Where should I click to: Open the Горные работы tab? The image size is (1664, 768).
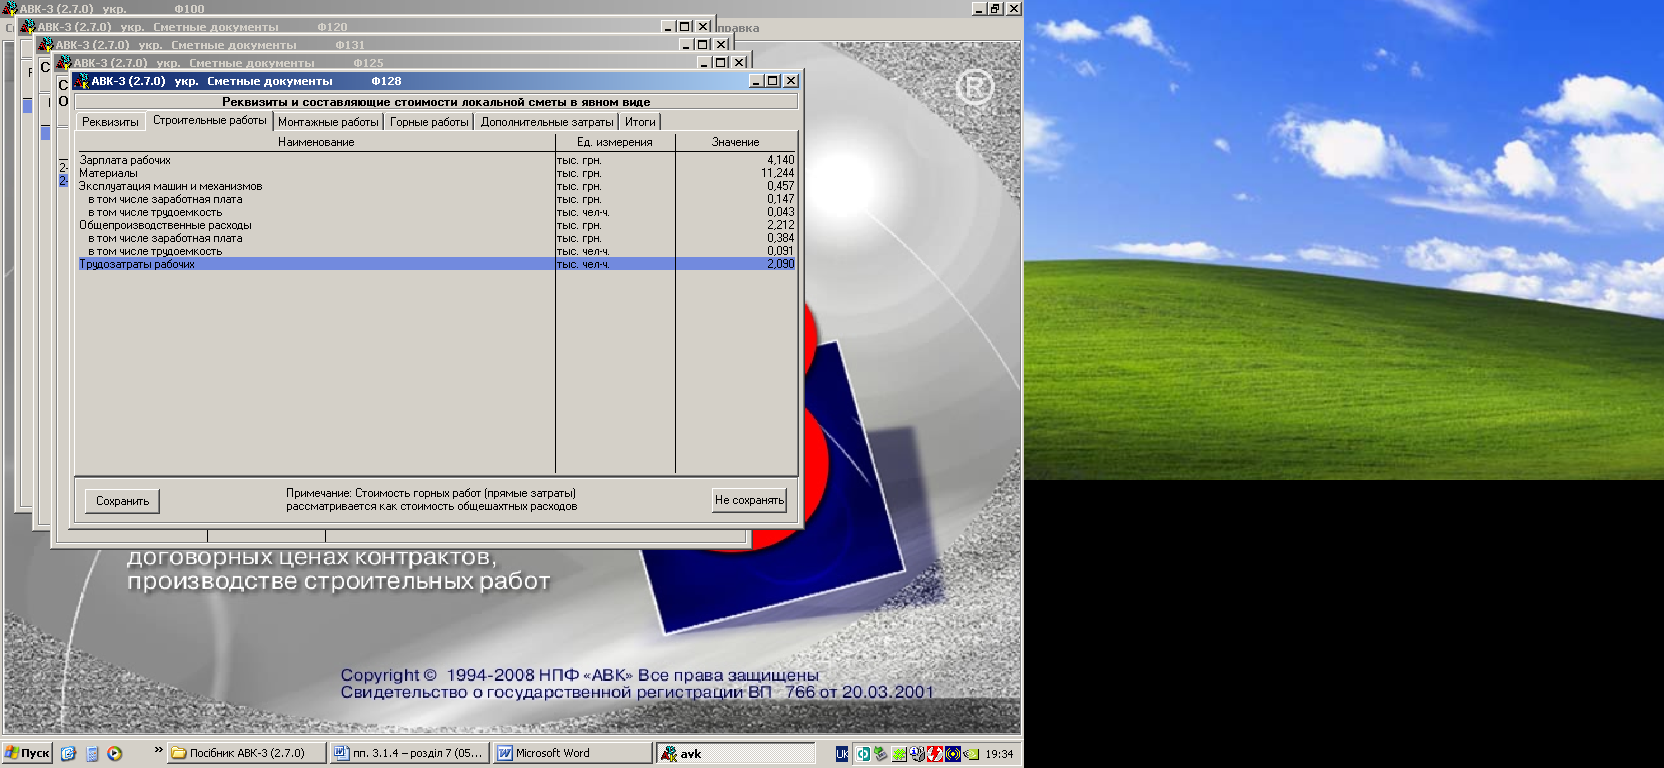pos(429,122)
